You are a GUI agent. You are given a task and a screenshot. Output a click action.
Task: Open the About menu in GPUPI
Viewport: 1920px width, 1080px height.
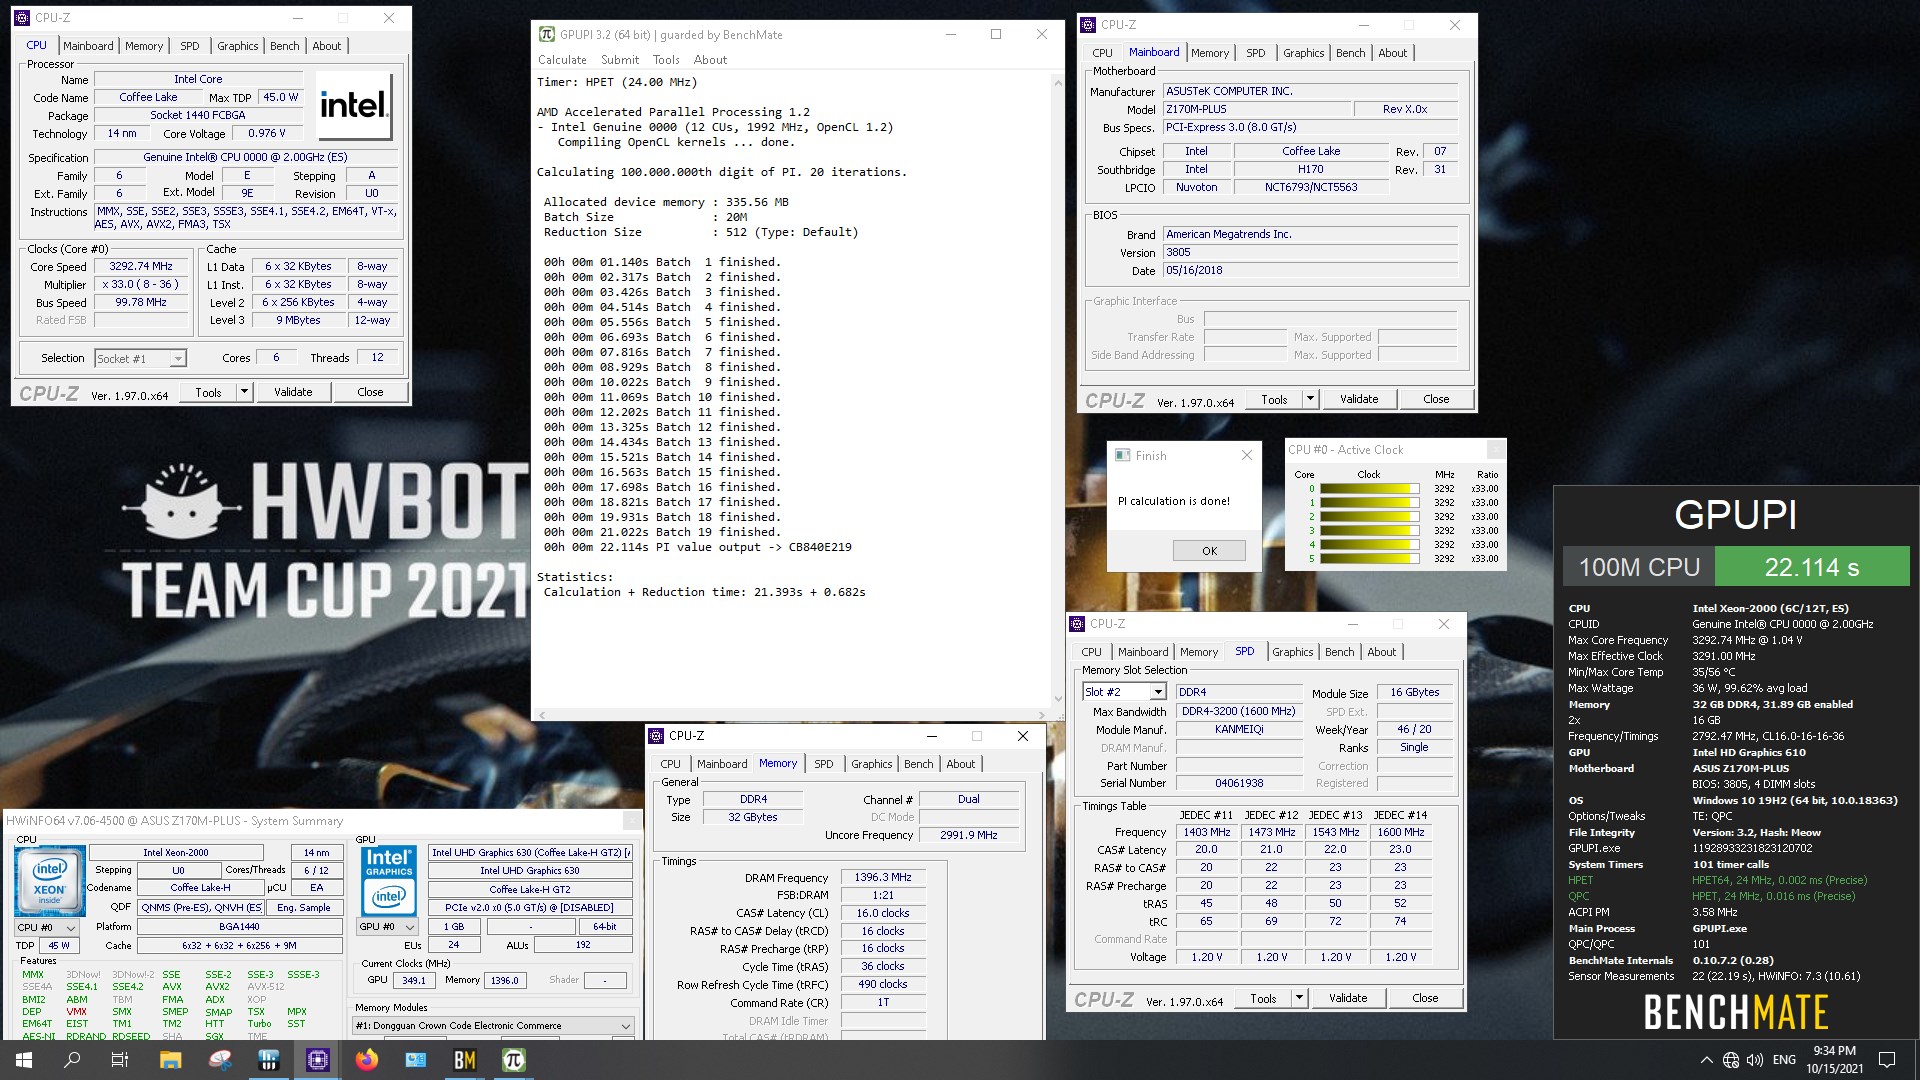pyautogui.click(x=710, y=60)
